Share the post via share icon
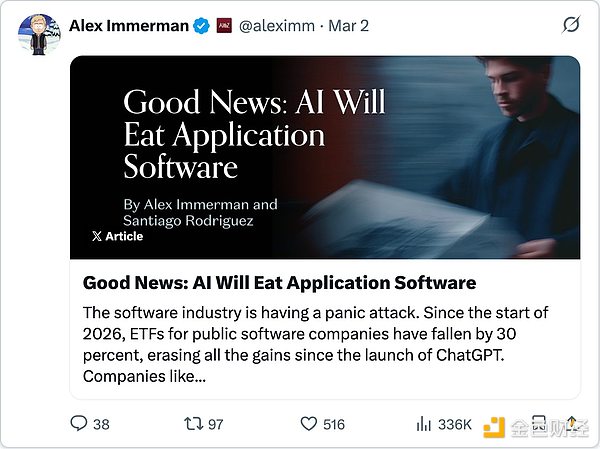Screen dimensions: 600x449 [572, 424]
